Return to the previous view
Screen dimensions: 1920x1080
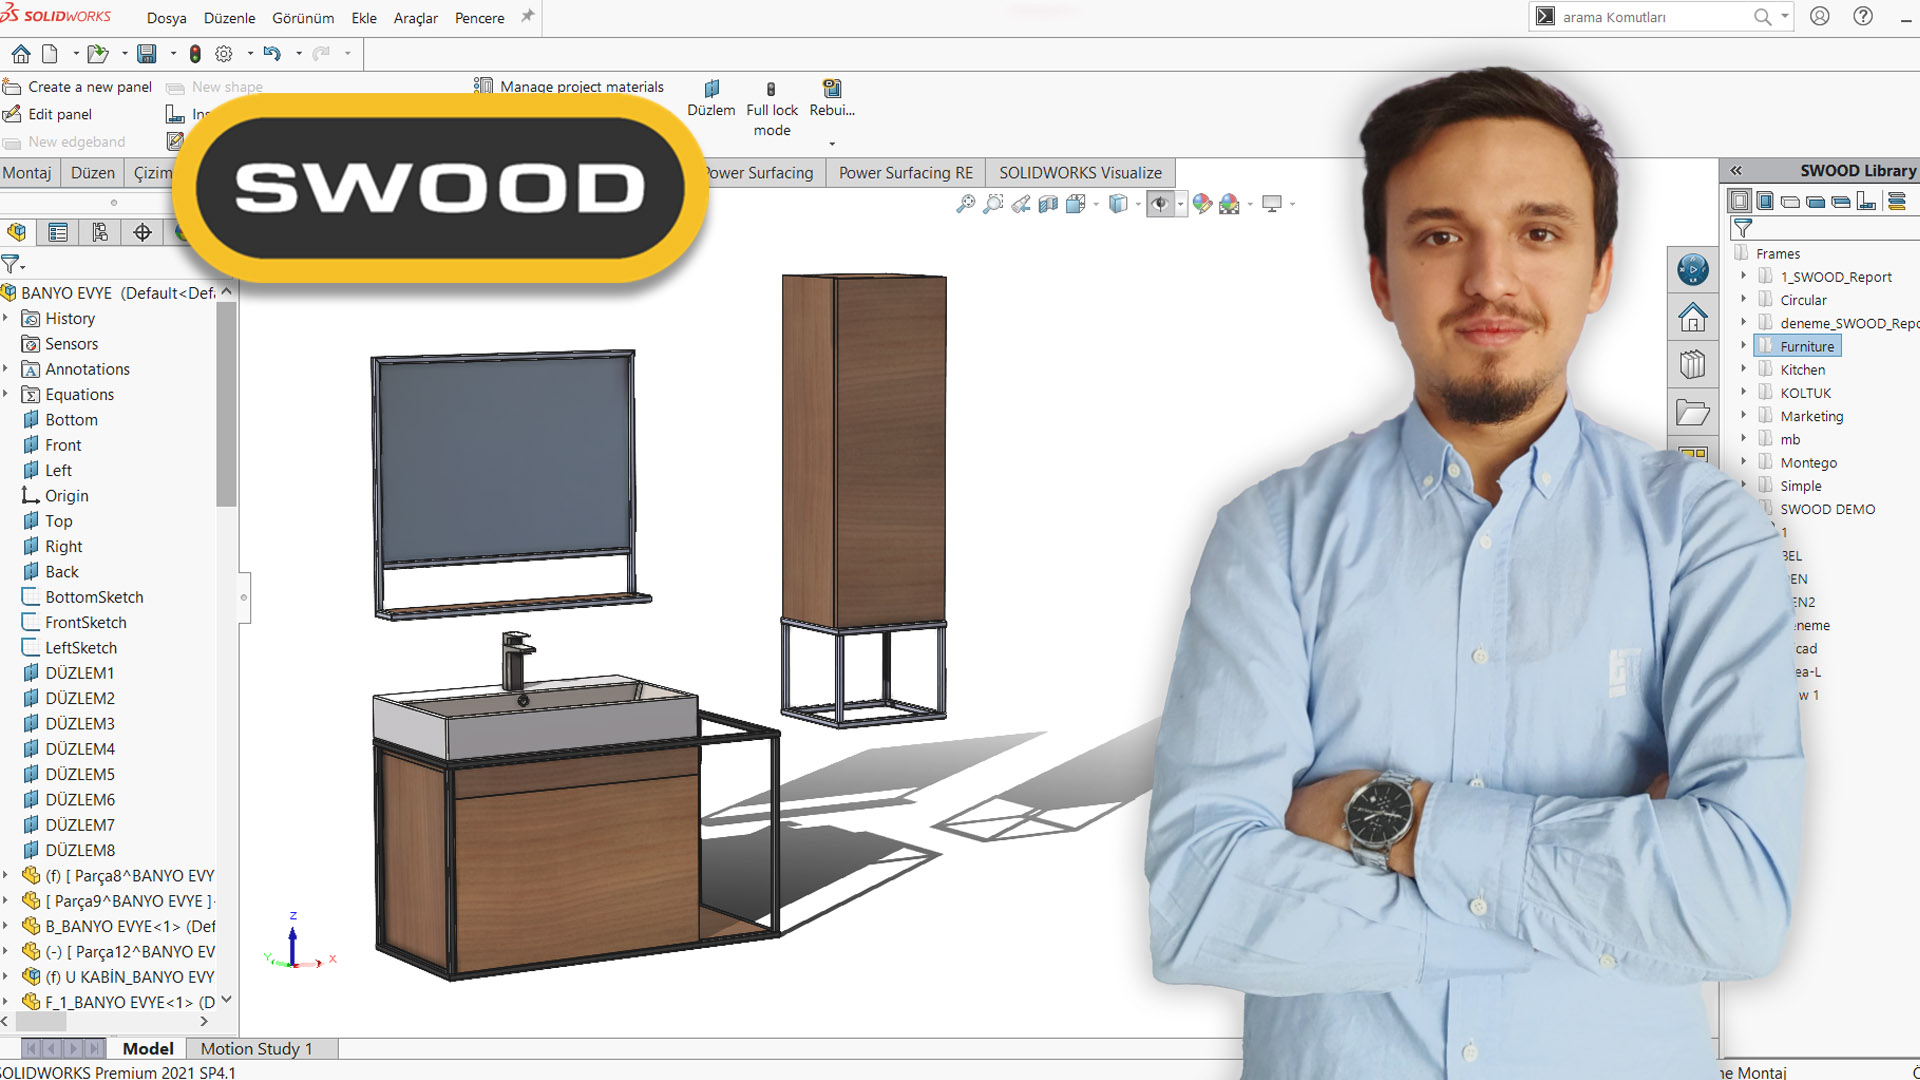point(1021,204)
